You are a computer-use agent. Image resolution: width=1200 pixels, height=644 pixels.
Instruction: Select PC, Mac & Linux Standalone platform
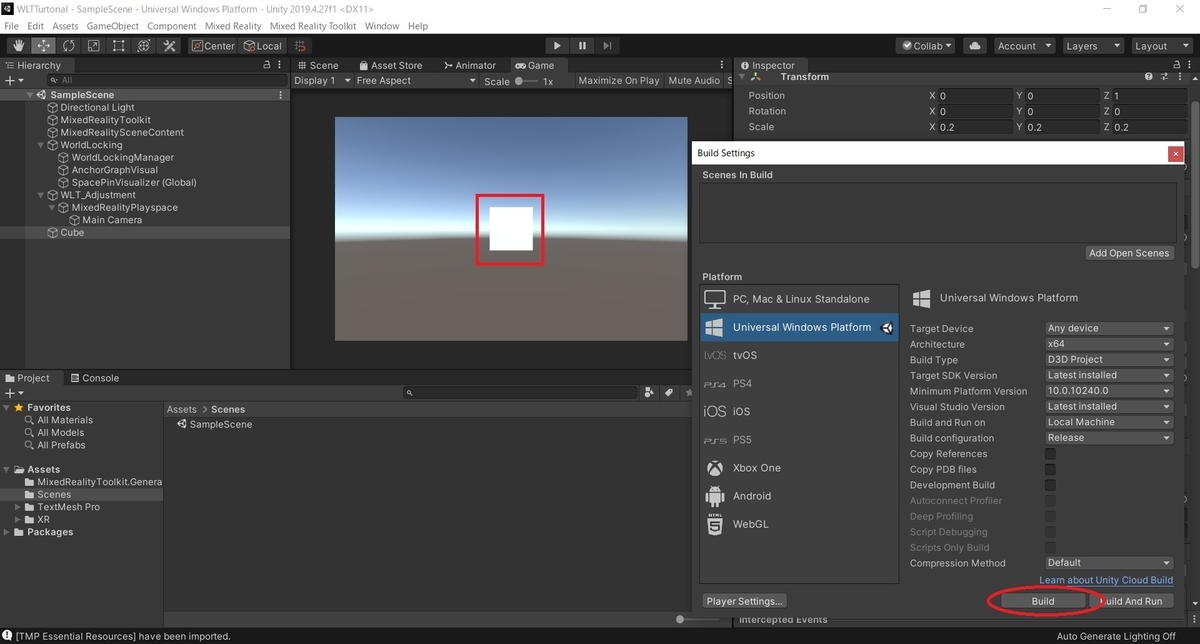(800, 299)
